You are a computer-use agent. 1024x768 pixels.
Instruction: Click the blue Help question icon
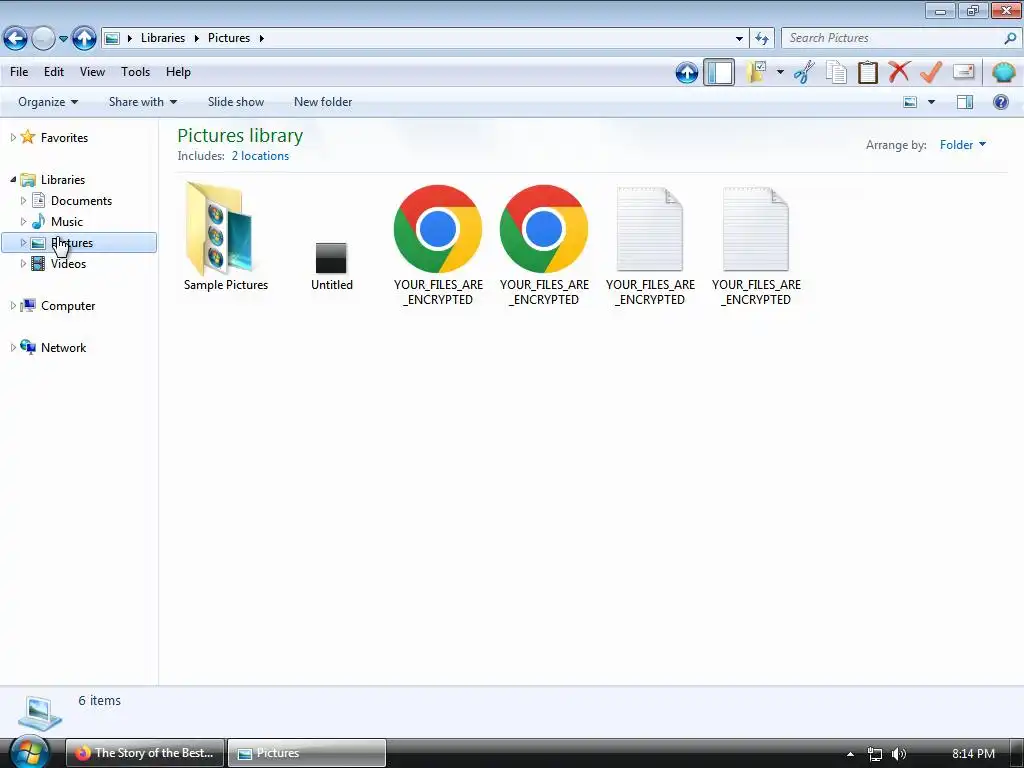[1000, 102]
